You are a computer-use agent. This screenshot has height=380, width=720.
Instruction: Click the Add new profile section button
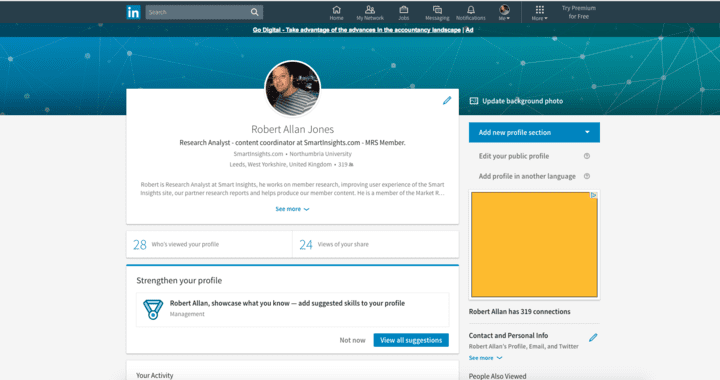point(534,132)
